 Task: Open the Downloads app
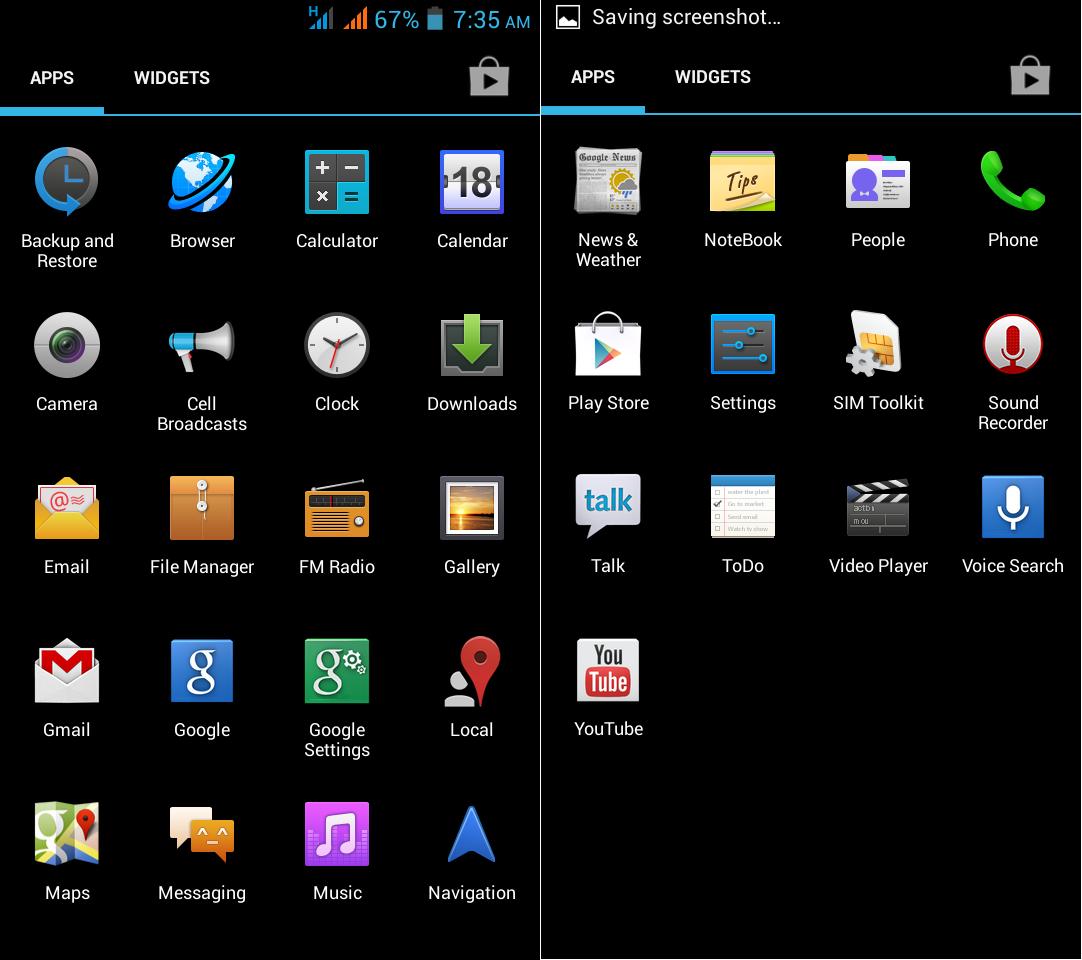[472, 344]
